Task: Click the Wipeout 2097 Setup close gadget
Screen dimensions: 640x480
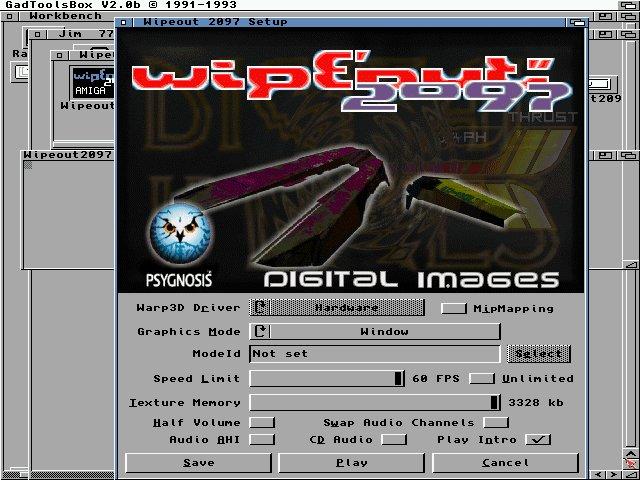Action: [x=124, y=22]
